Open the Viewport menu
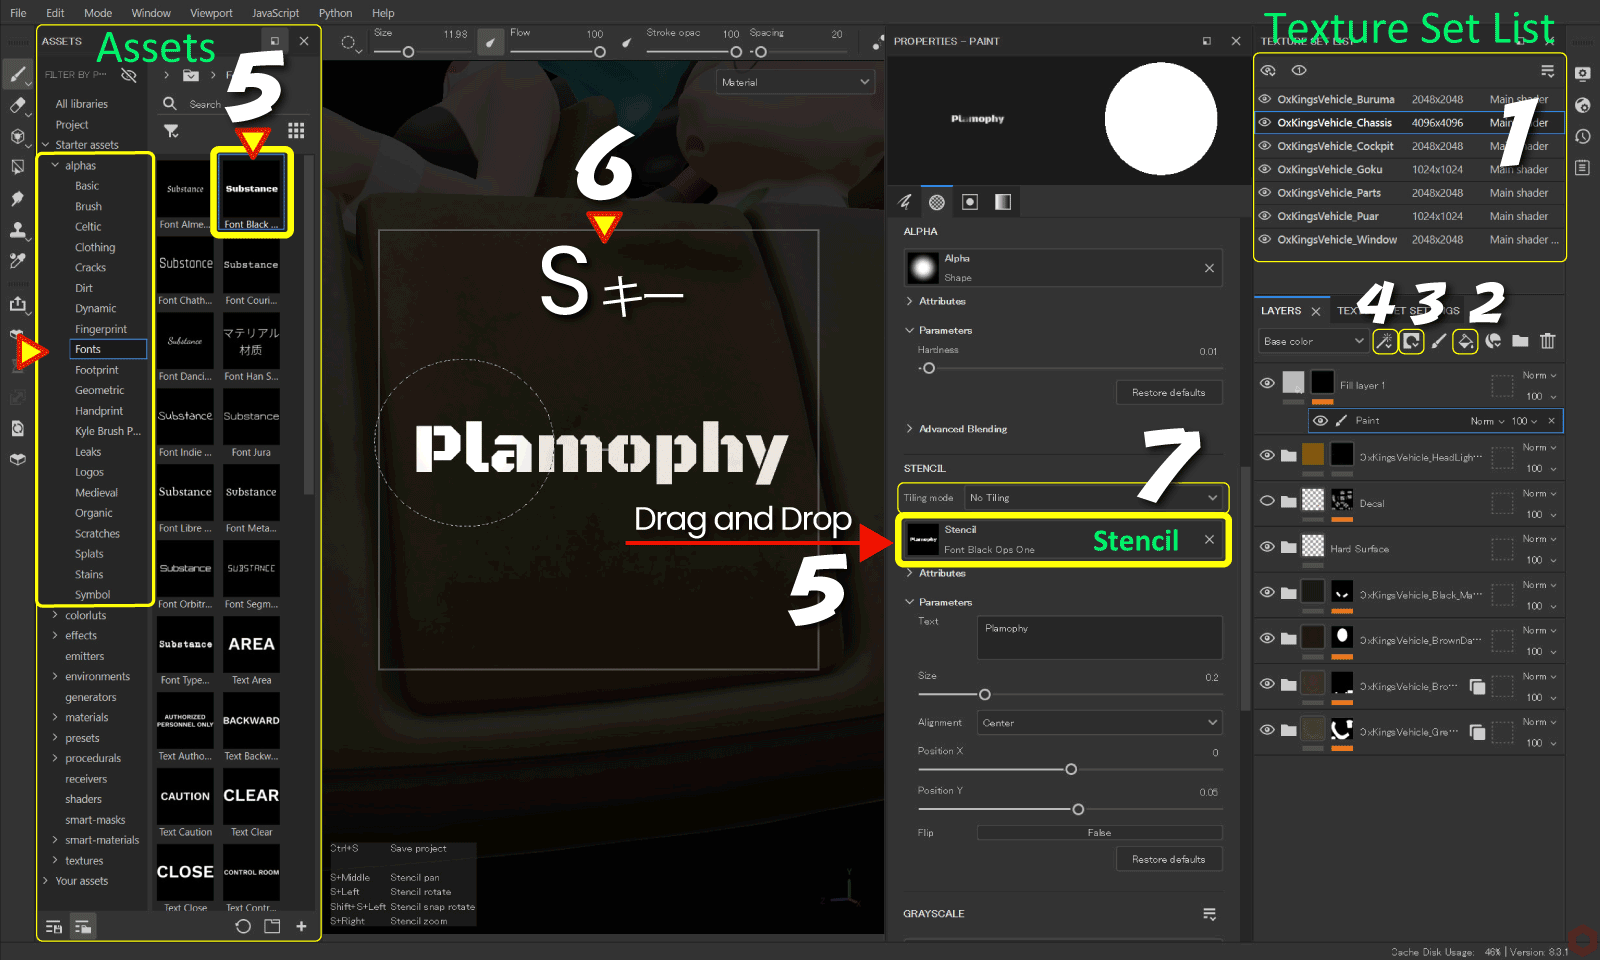The image size is (1600, 960). coord(211,13)
